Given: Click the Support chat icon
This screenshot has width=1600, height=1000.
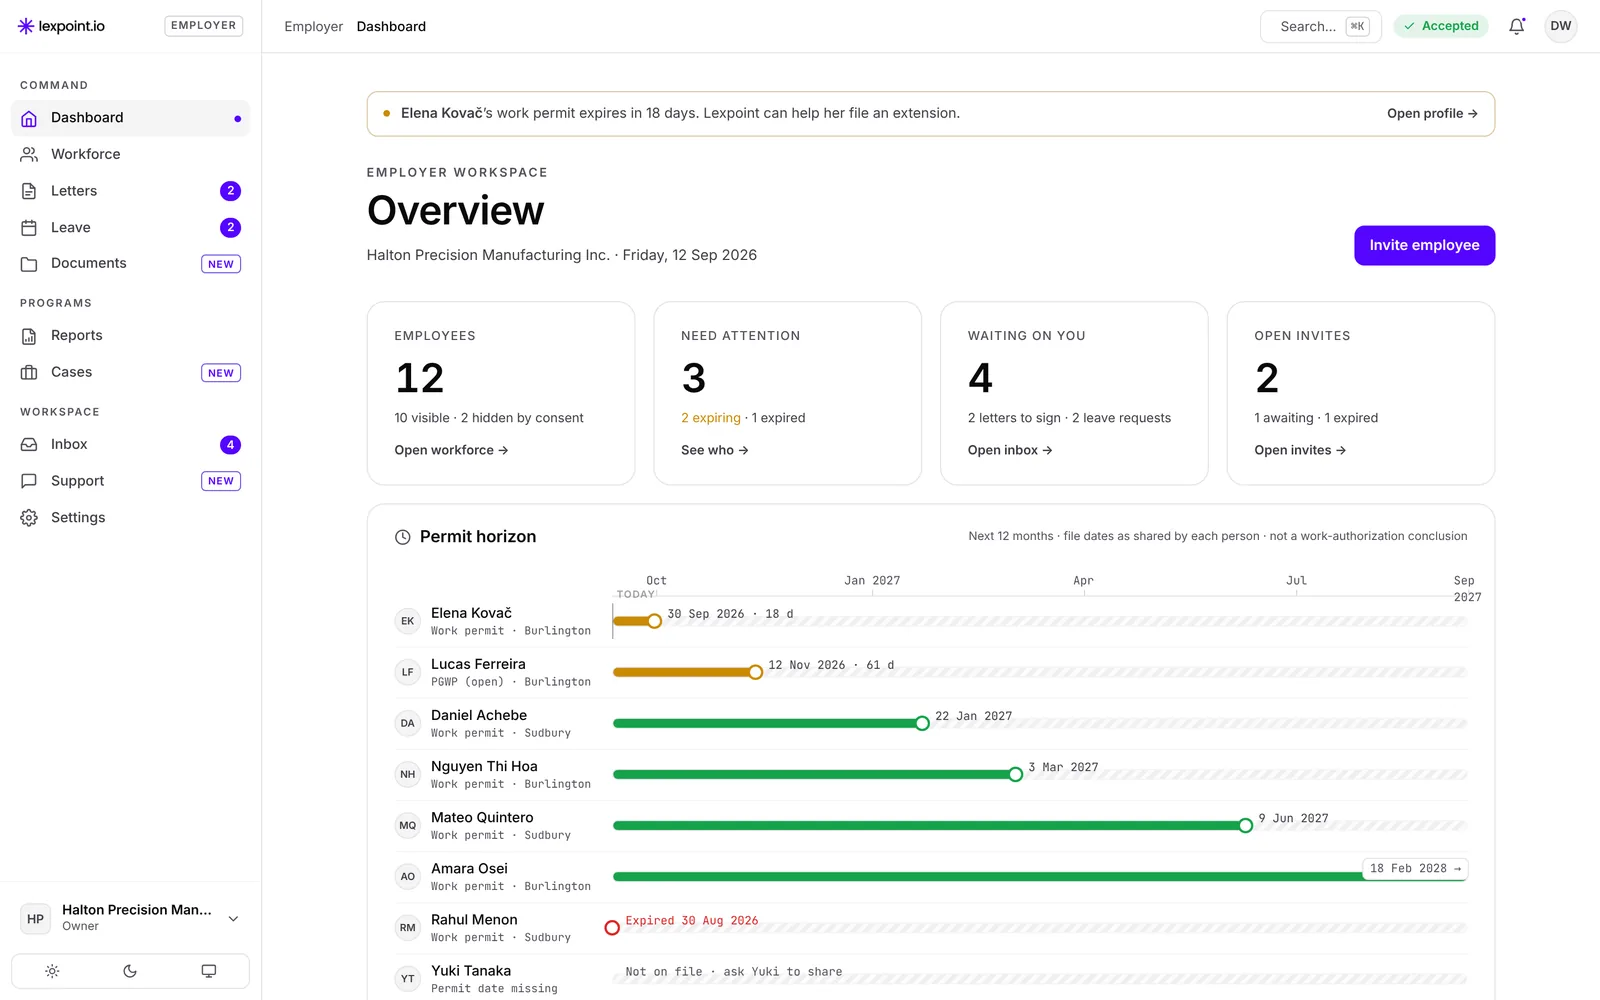Looking at the screenshot, I should (29, 481).
